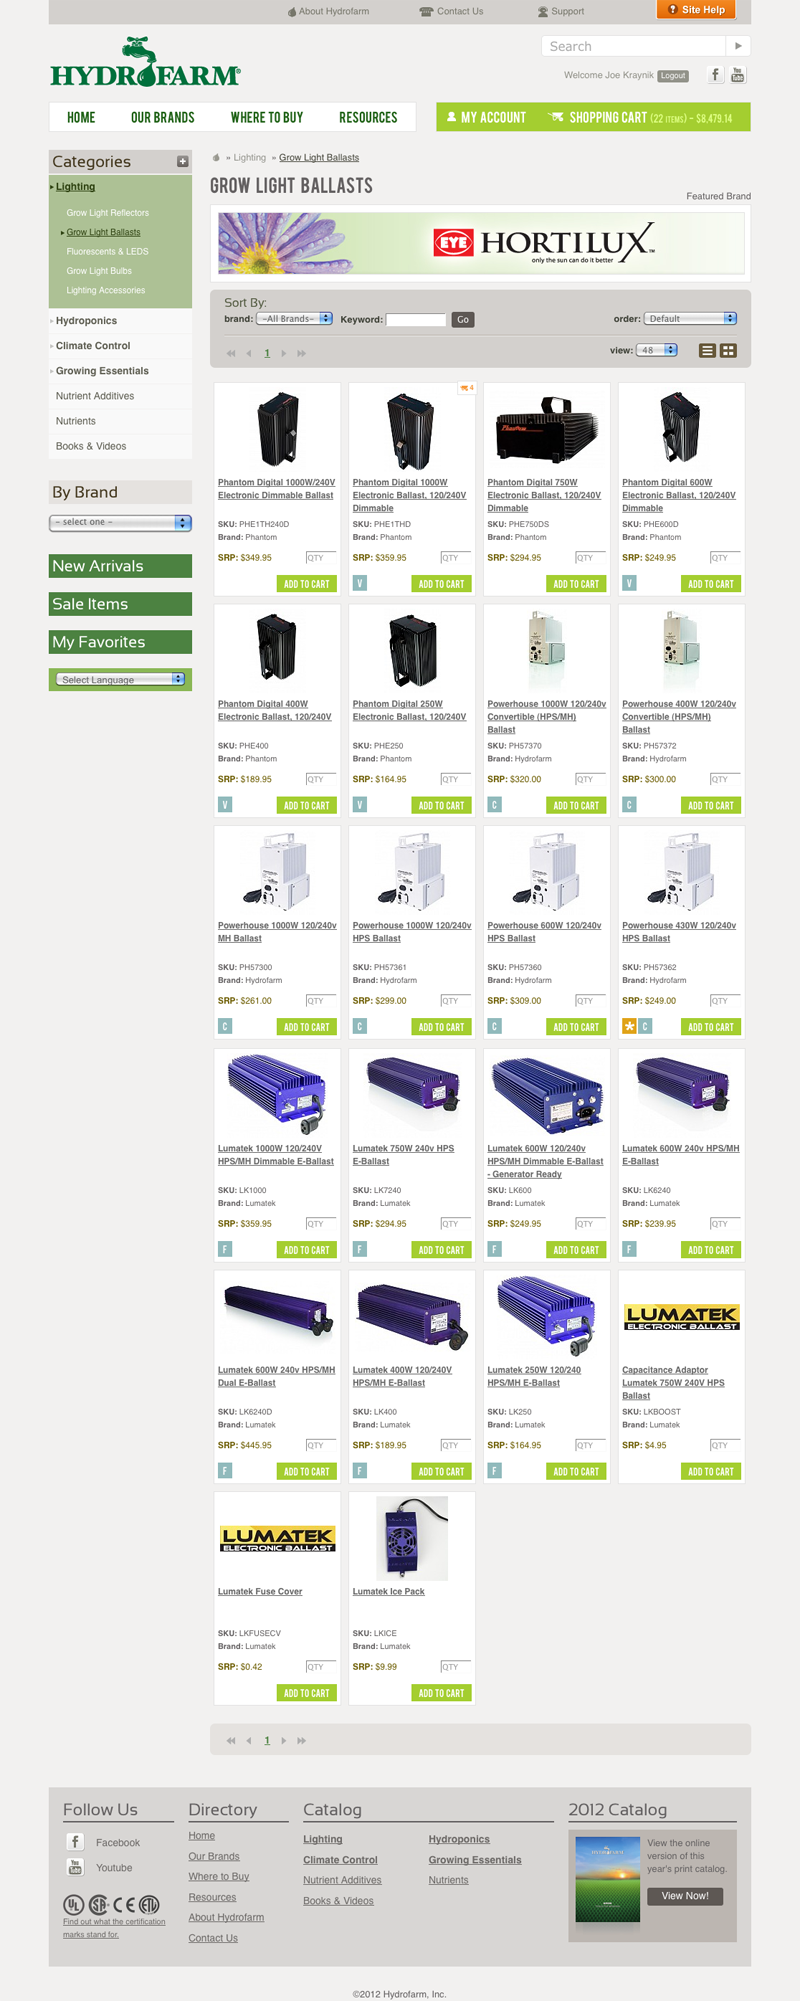800x2001 pixels.
Task: Submit search using the arrow button
Action: click(x=738, y=46)
